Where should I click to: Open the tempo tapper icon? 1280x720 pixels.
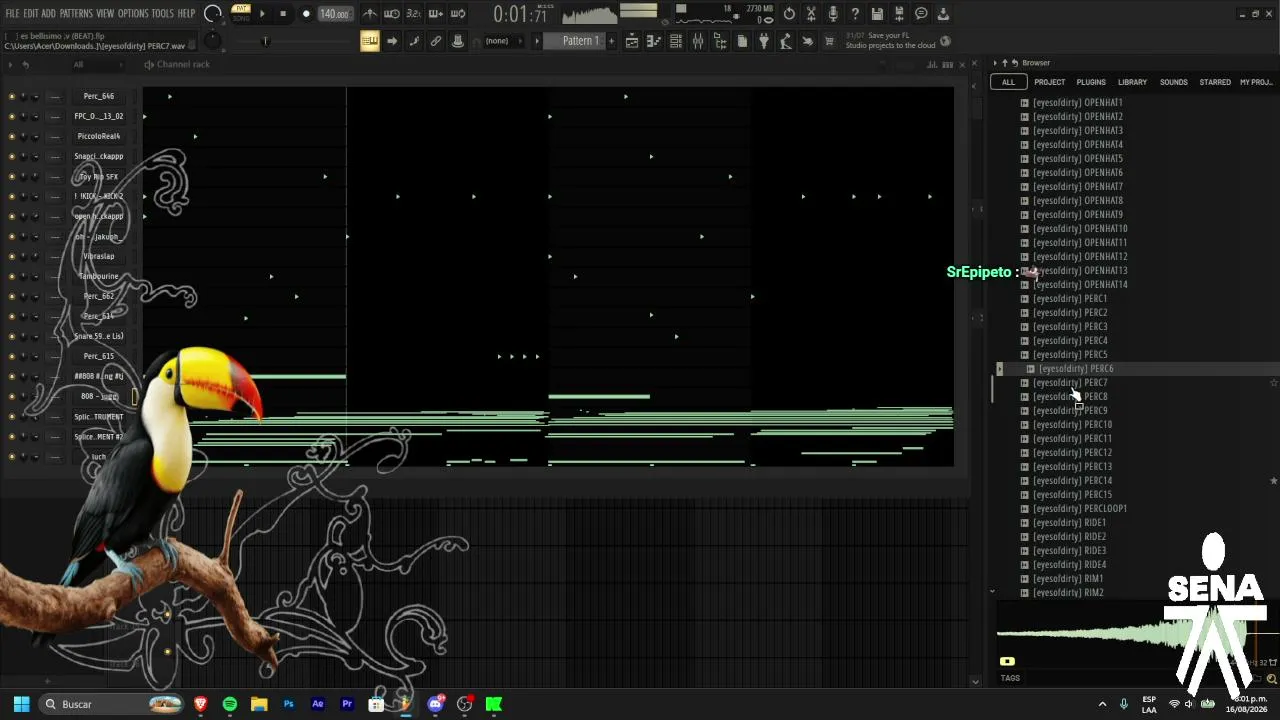[x=786, y=41]
